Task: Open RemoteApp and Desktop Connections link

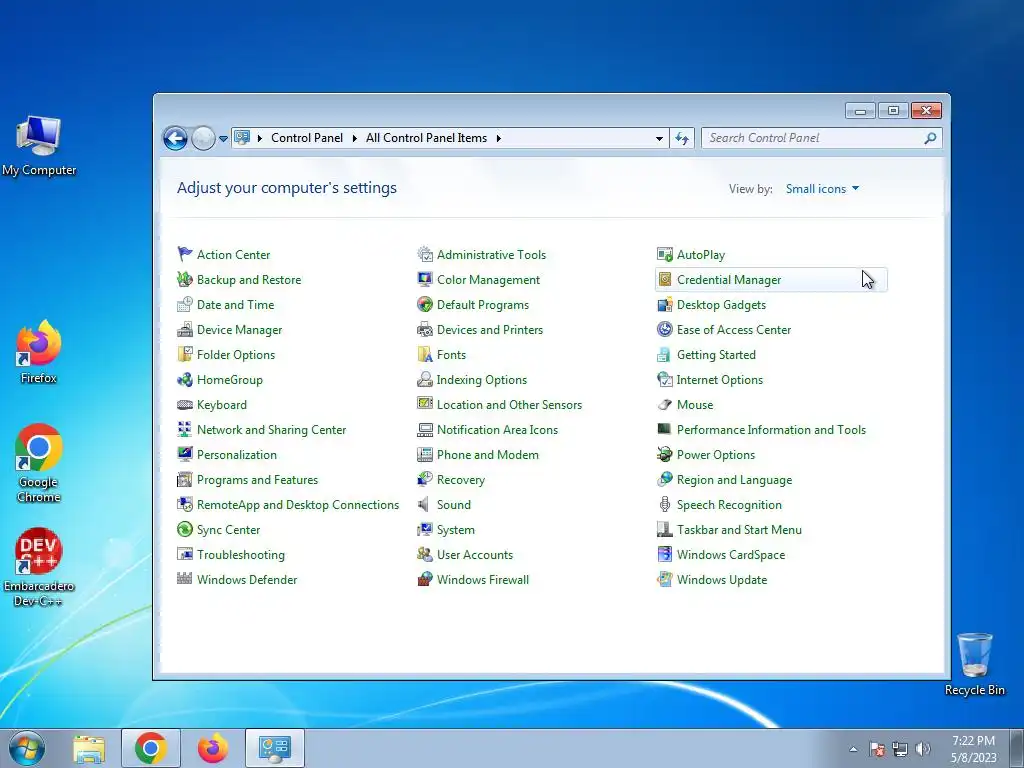Action: pos(298,504)
